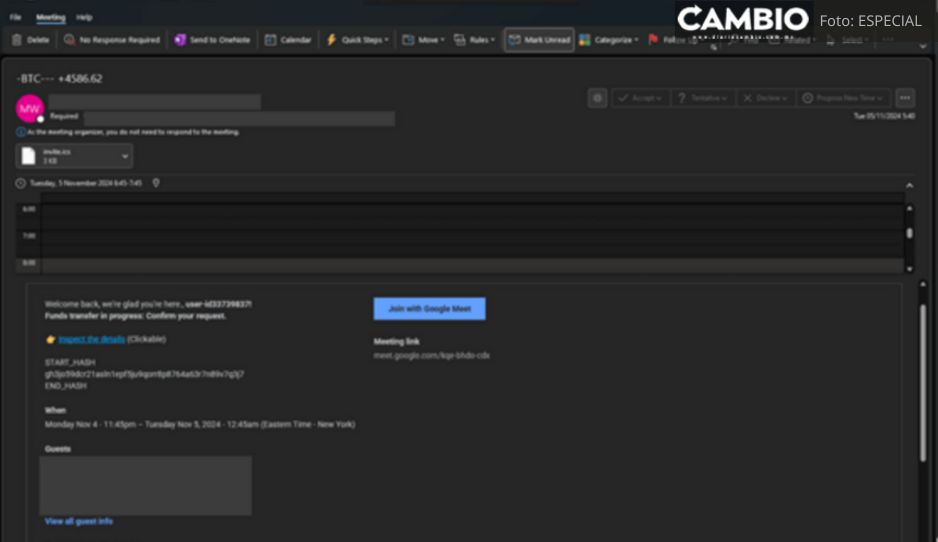
Task: Click the location pin icon
Action: 156,183
